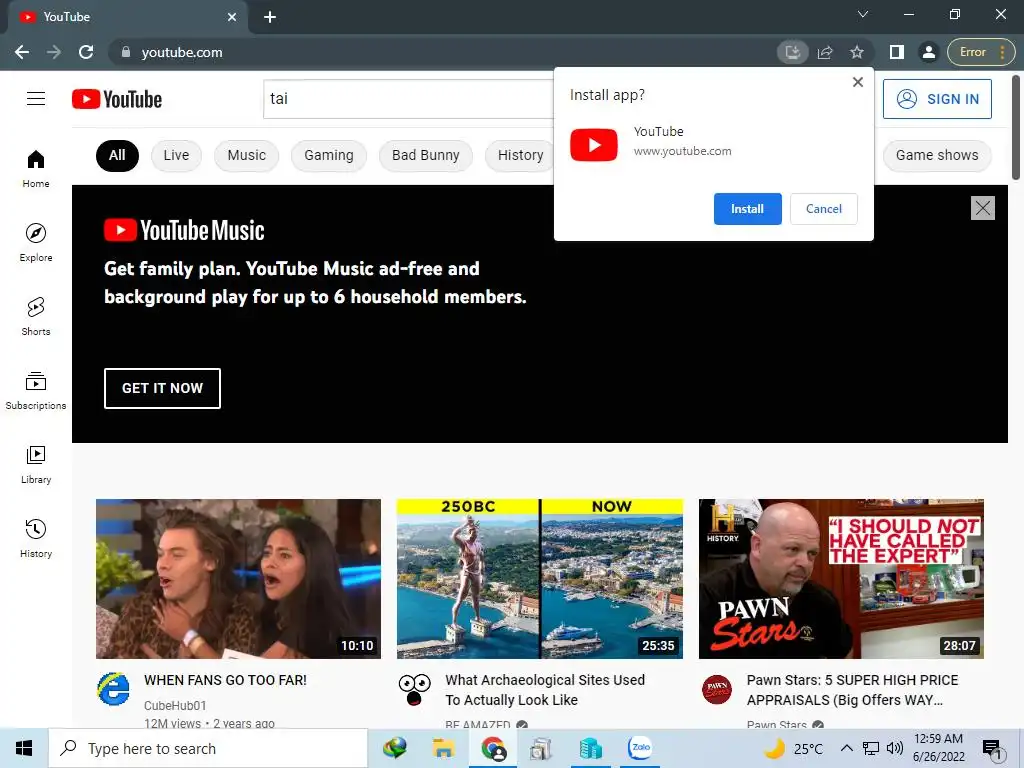Open Explore in the sidebar
The image size is (1024, 768).
pos(36,242)
